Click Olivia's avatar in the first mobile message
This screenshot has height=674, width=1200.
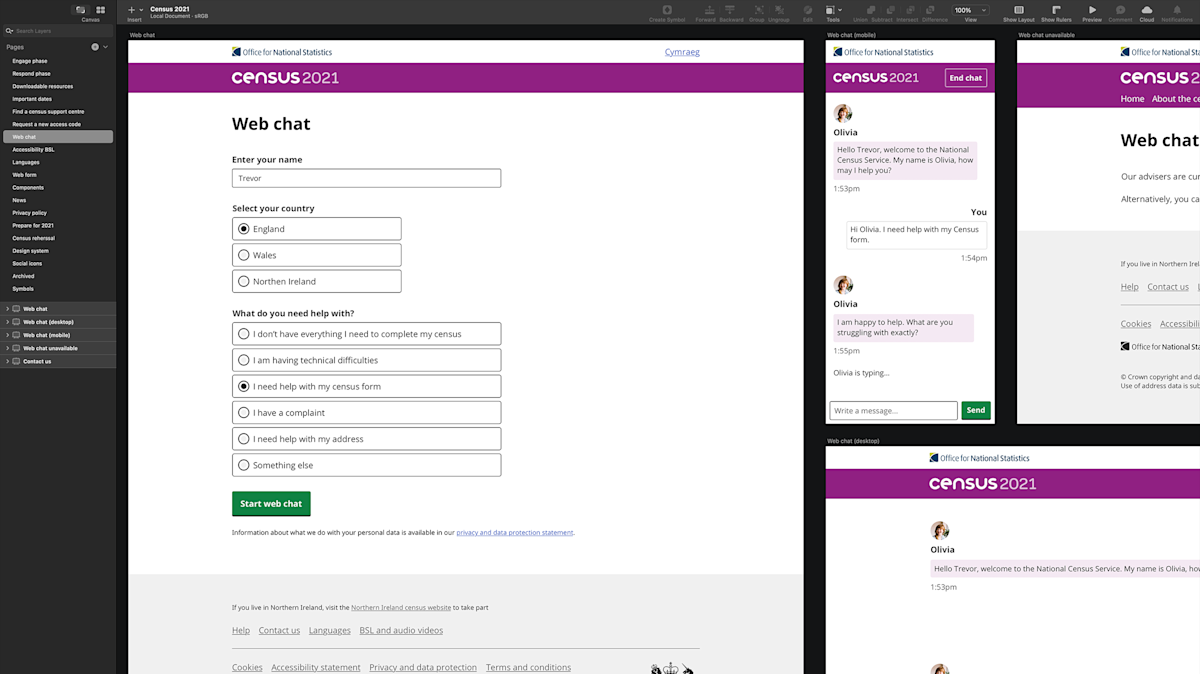(x=843, y=113)
